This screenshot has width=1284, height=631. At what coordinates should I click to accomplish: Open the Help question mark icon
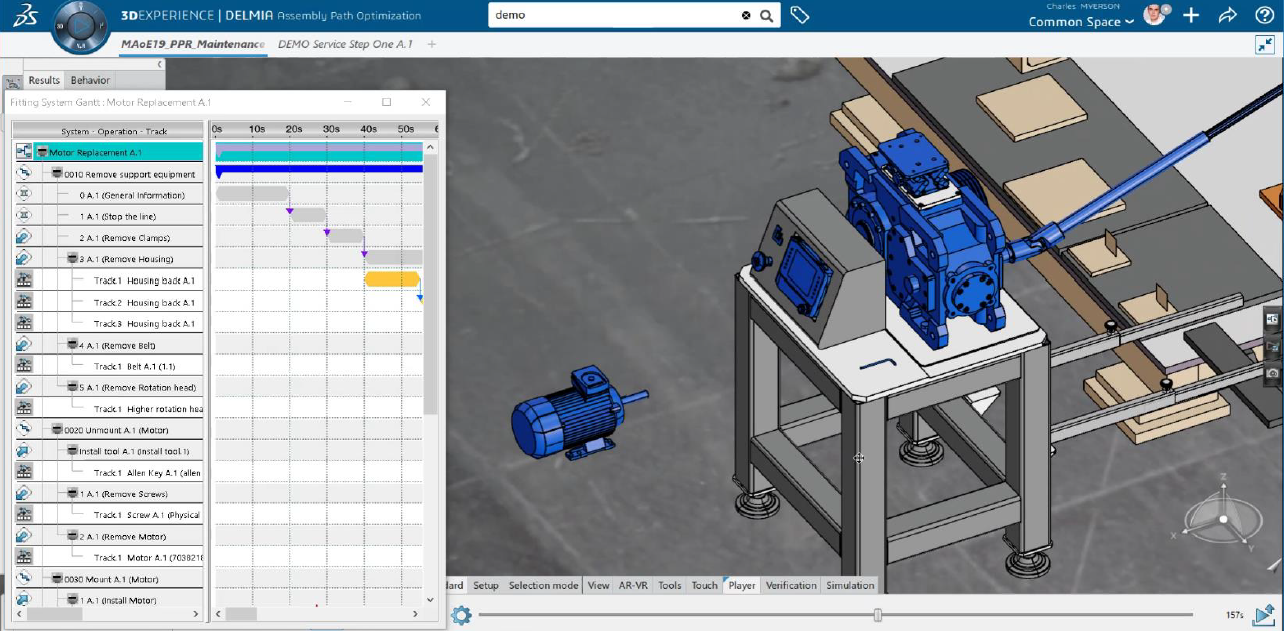tap(1263, 15)
